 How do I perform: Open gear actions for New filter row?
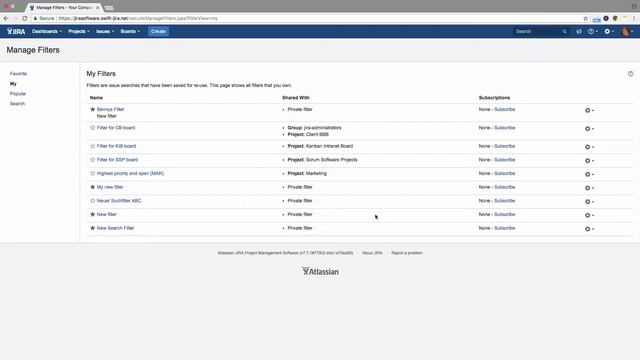(x=589, y=216)
